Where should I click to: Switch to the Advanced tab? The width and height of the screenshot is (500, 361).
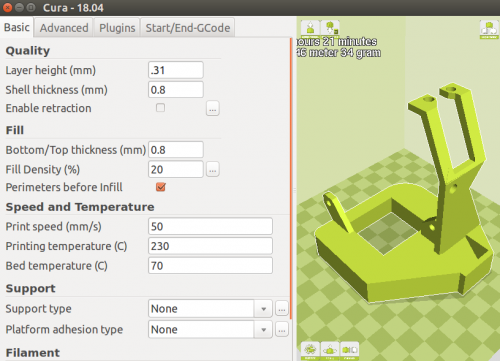64,28
